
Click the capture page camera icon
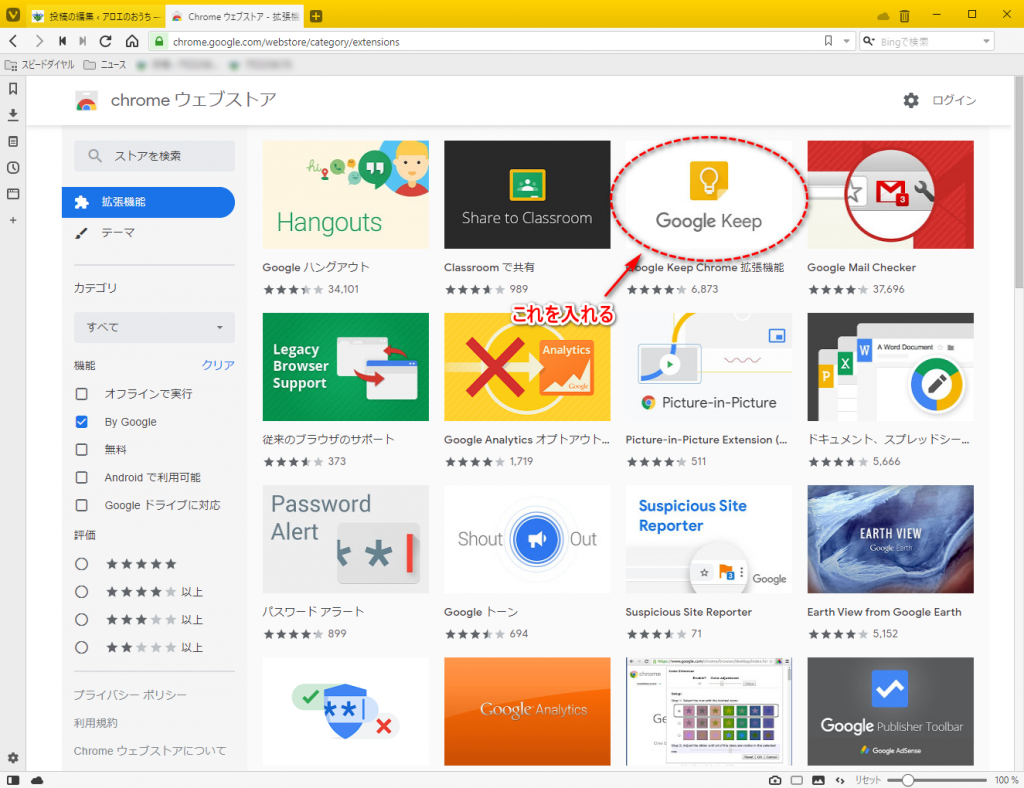[x=775, y=780]
